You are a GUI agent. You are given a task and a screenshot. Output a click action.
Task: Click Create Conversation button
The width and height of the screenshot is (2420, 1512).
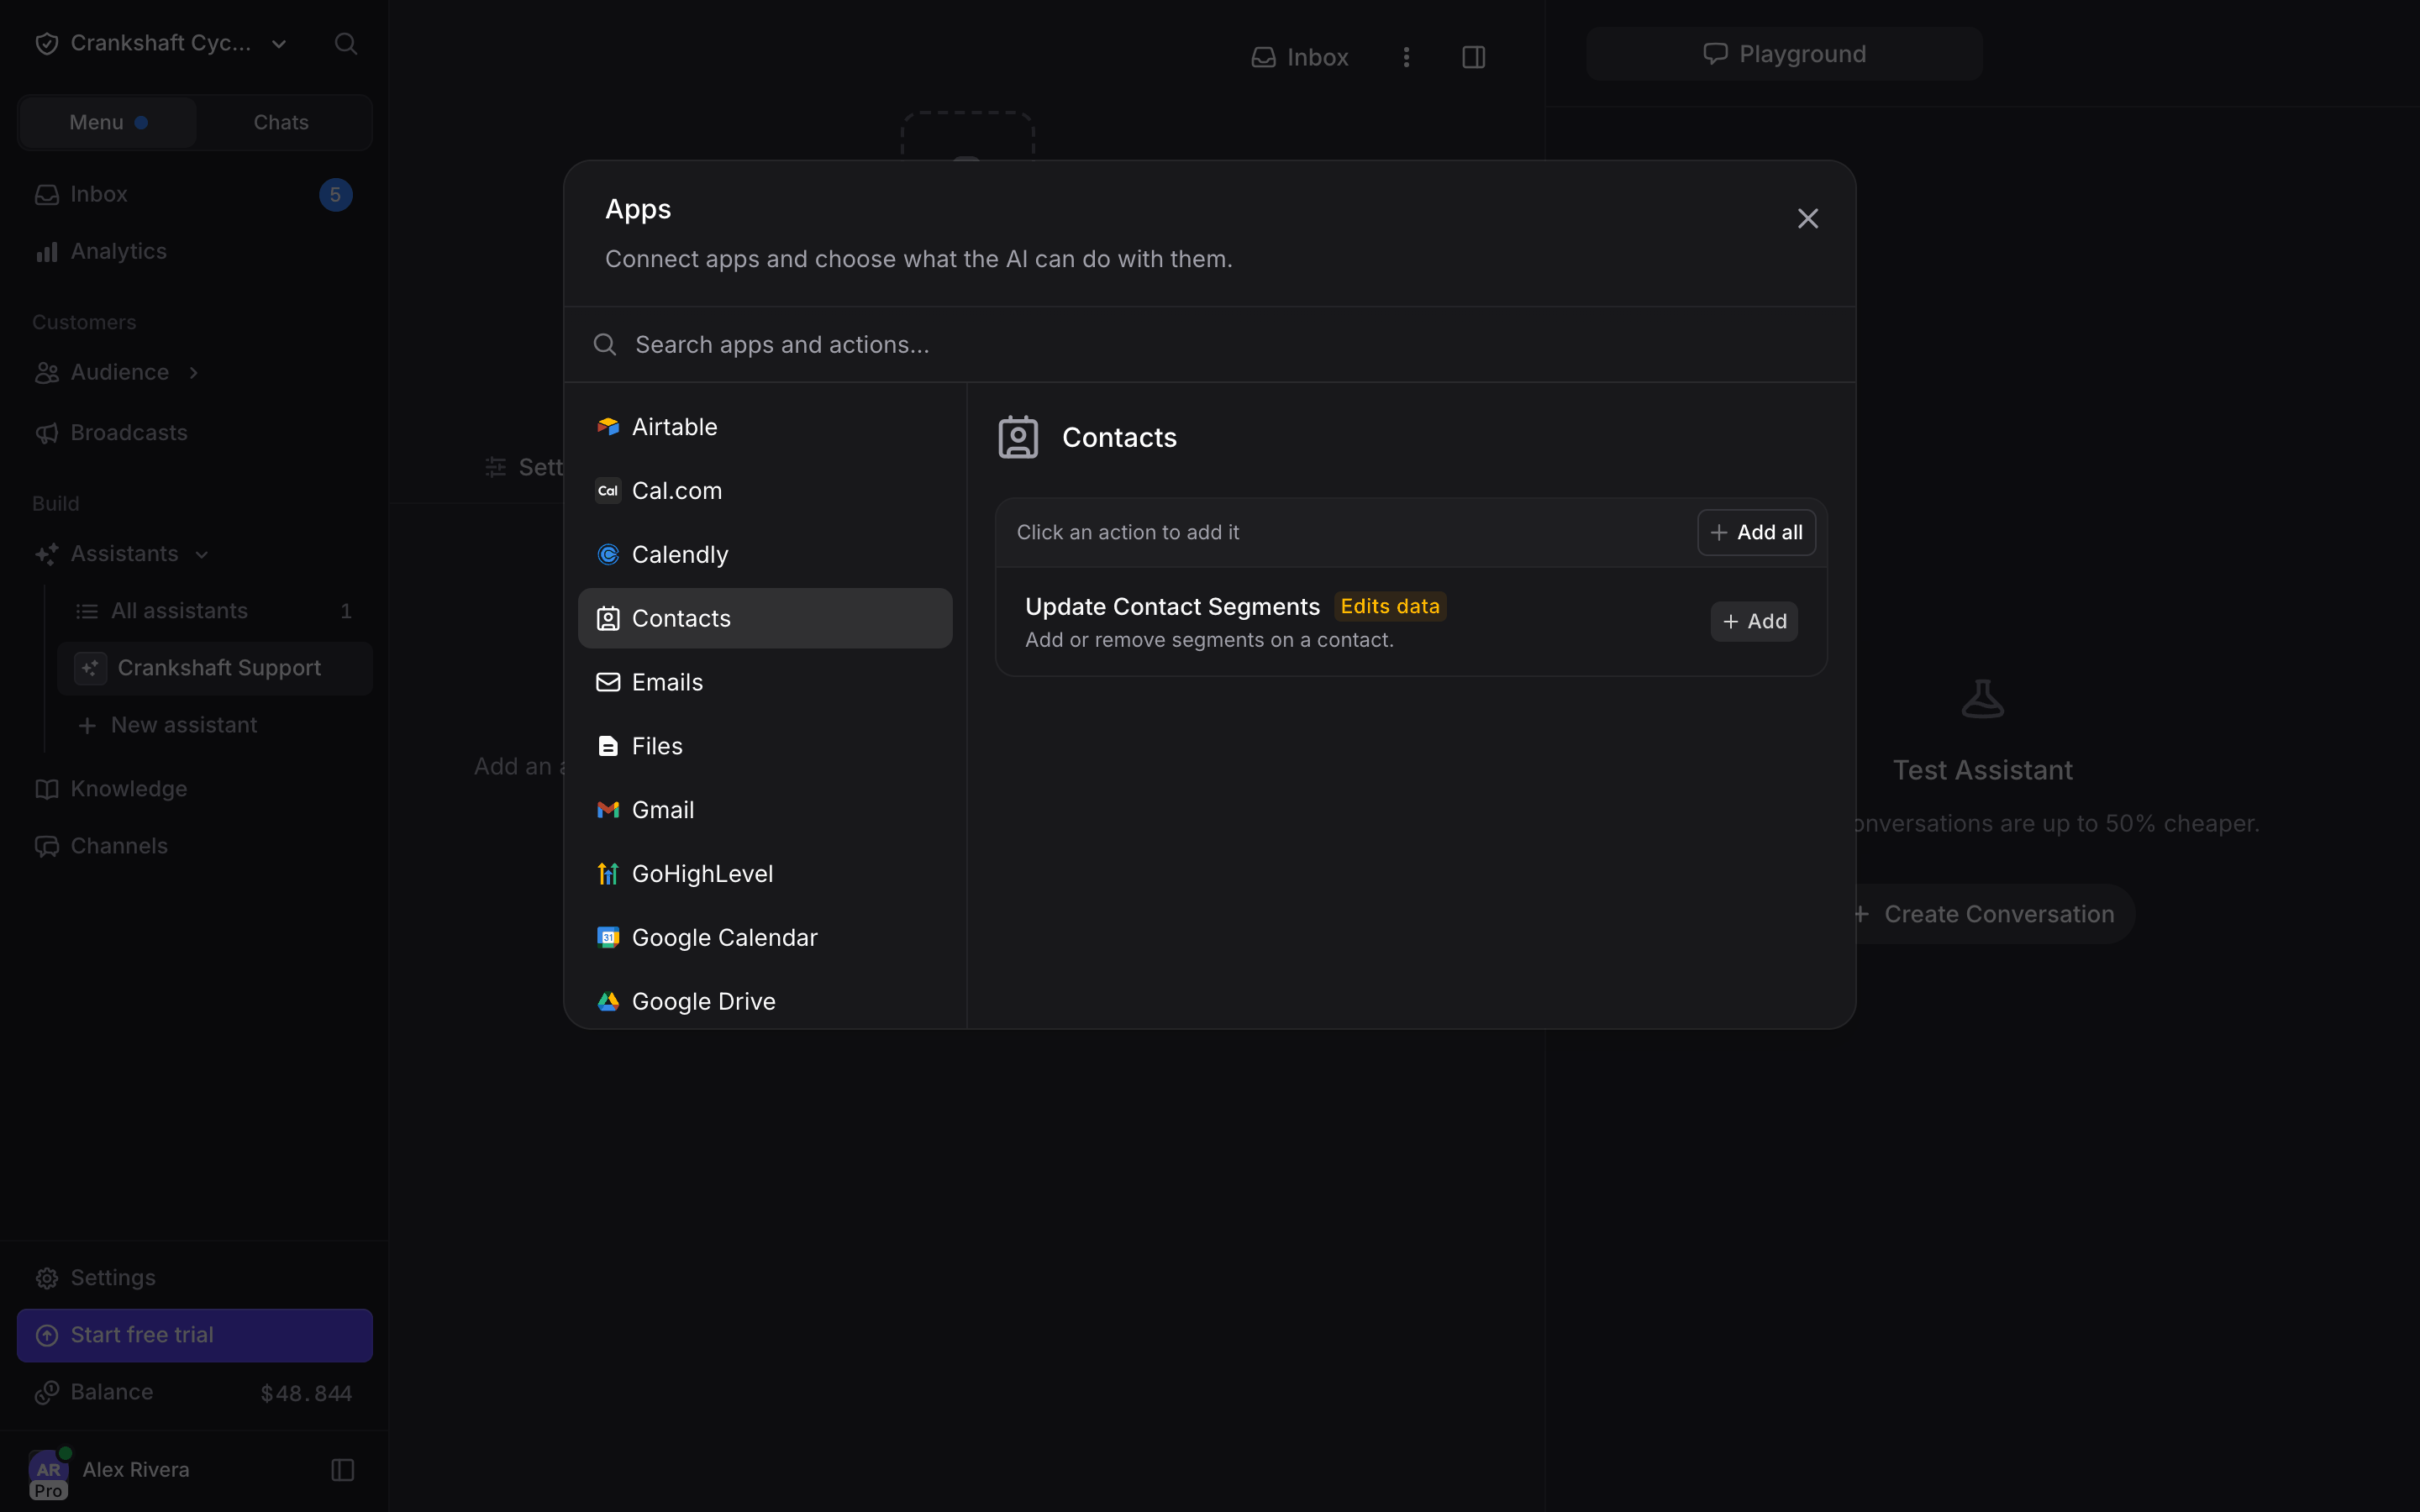[x=1984, y=914]
